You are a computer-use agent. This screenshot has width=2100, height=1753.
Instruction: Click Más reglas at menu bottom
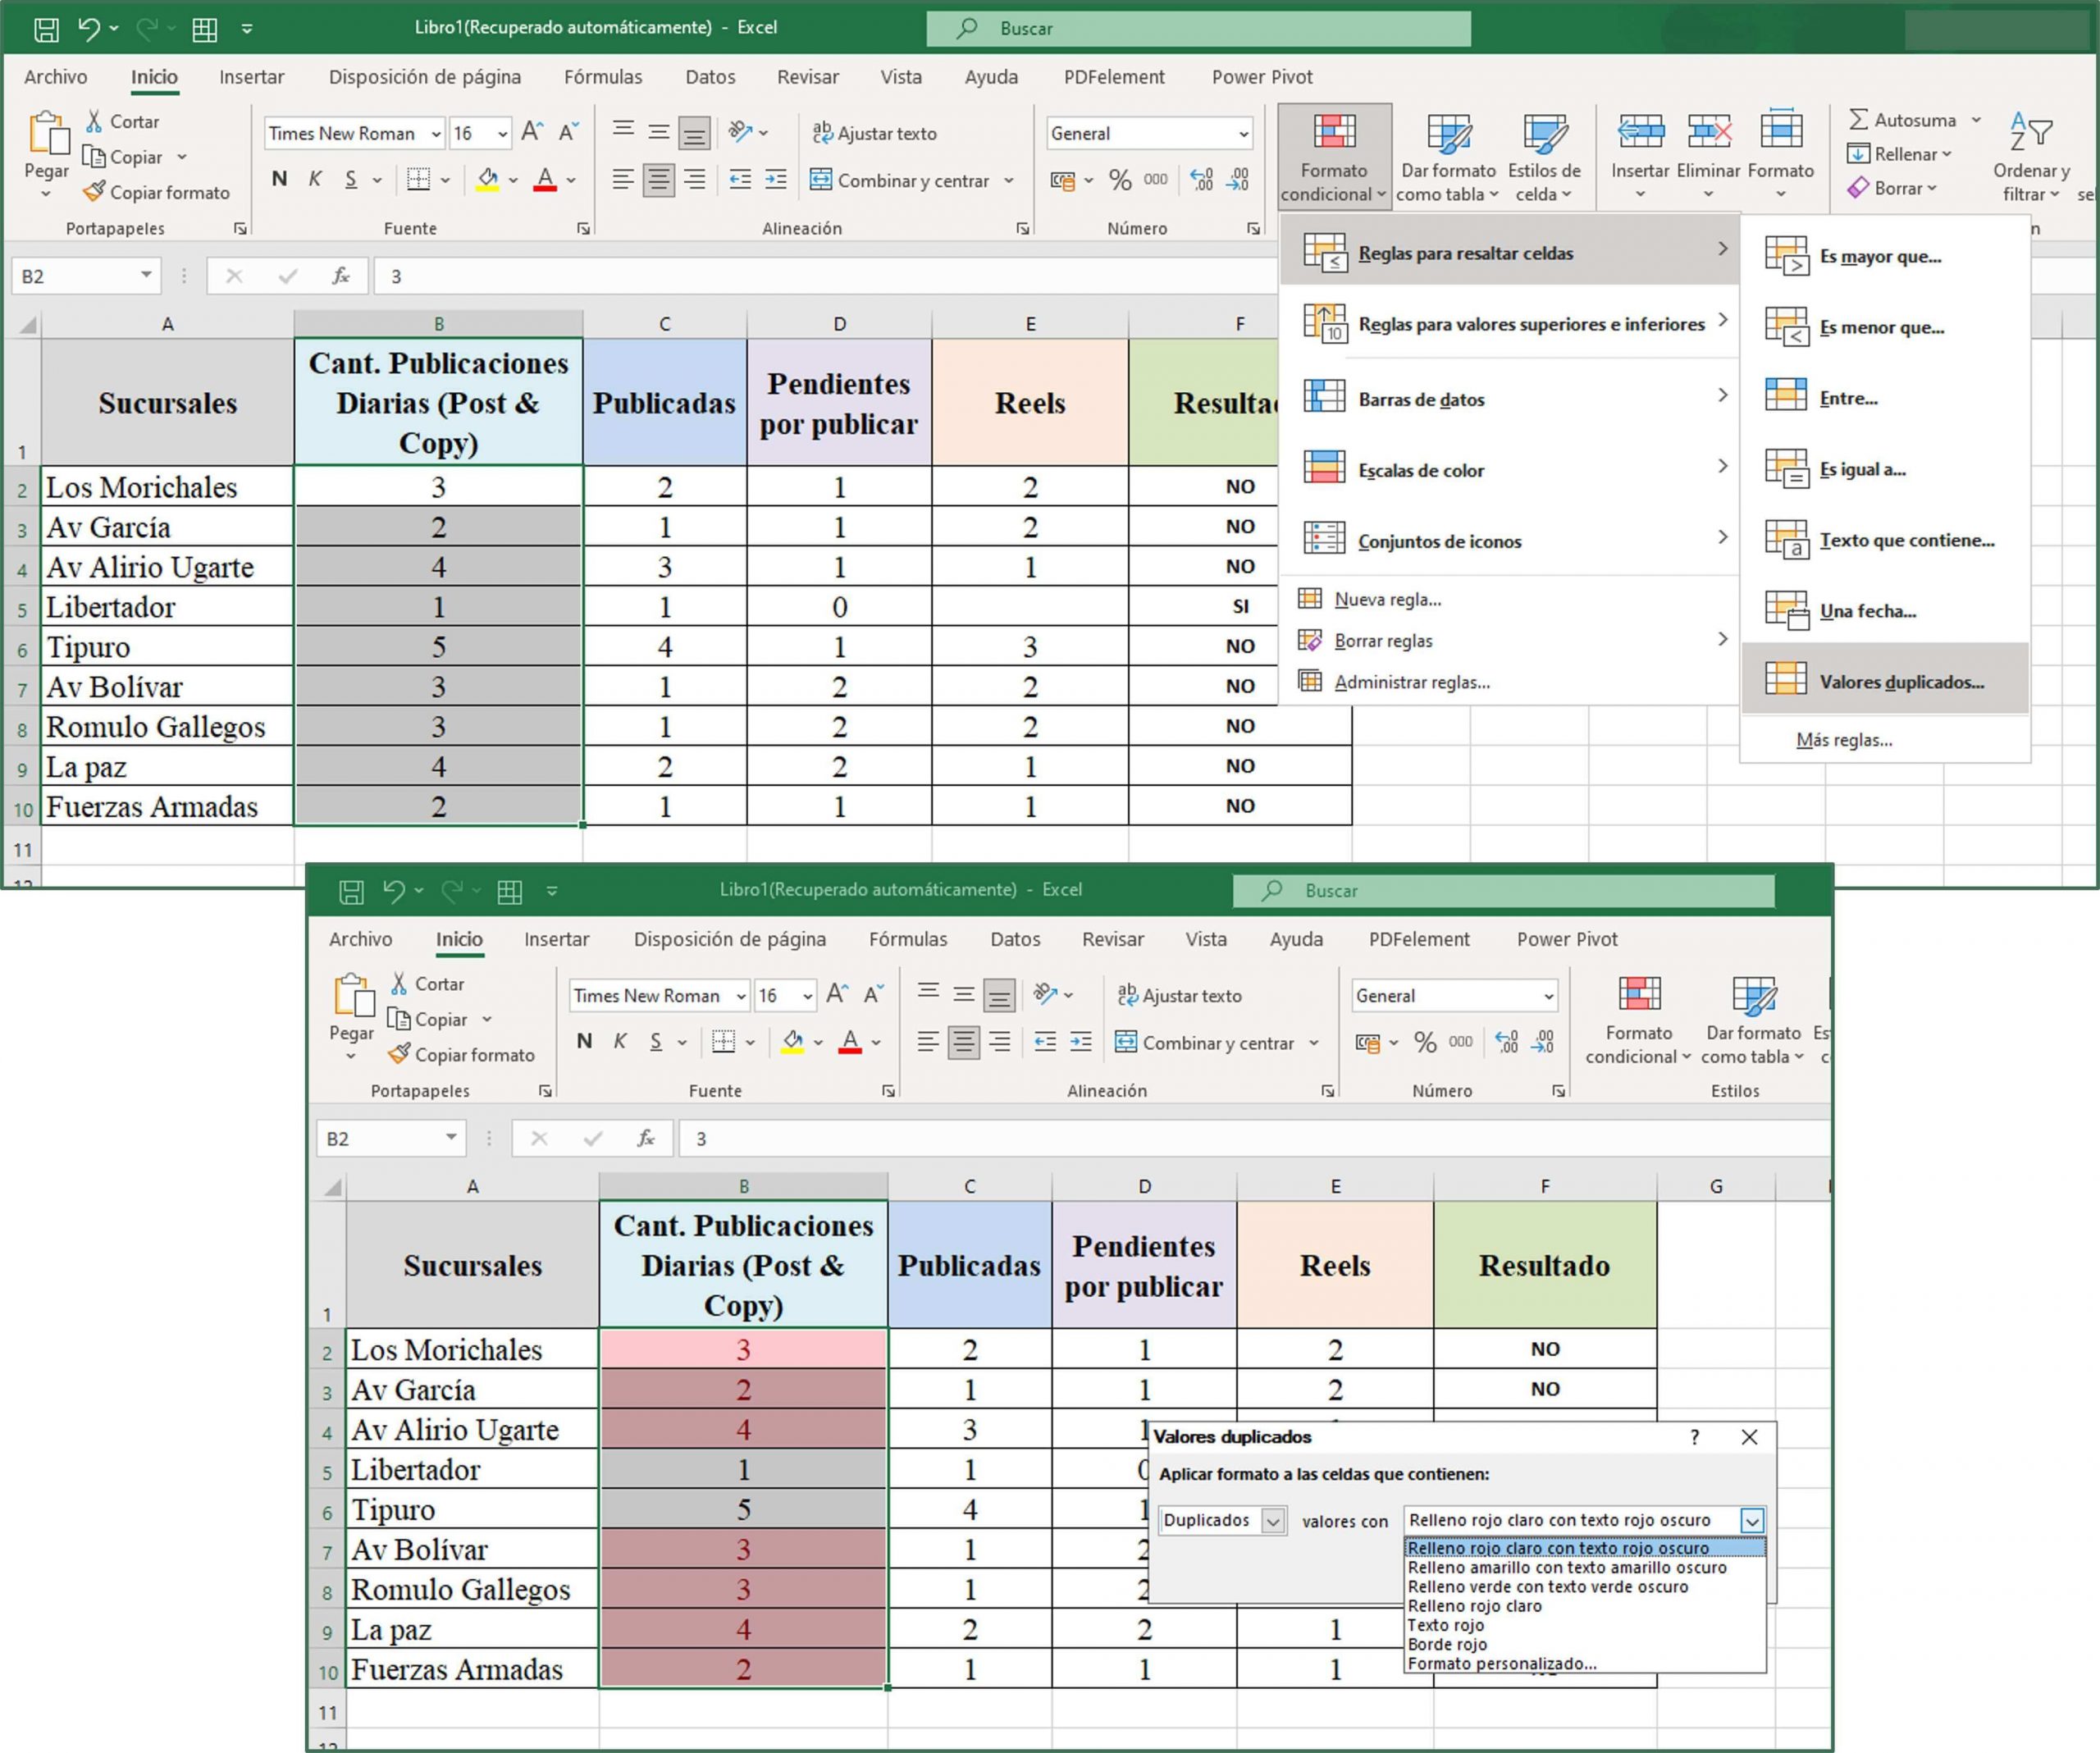[1843, 739]
